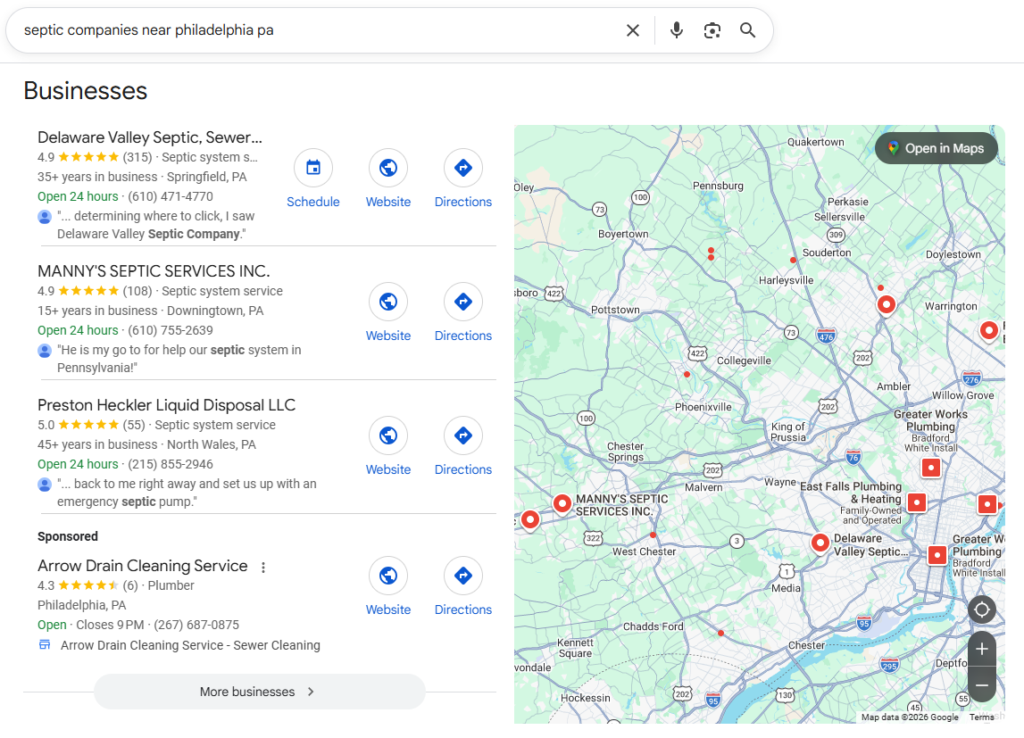The height and width of the screenshot is (738, 1024).
Task: Open in Maps from the map overlay
Action: coord(936,147)
